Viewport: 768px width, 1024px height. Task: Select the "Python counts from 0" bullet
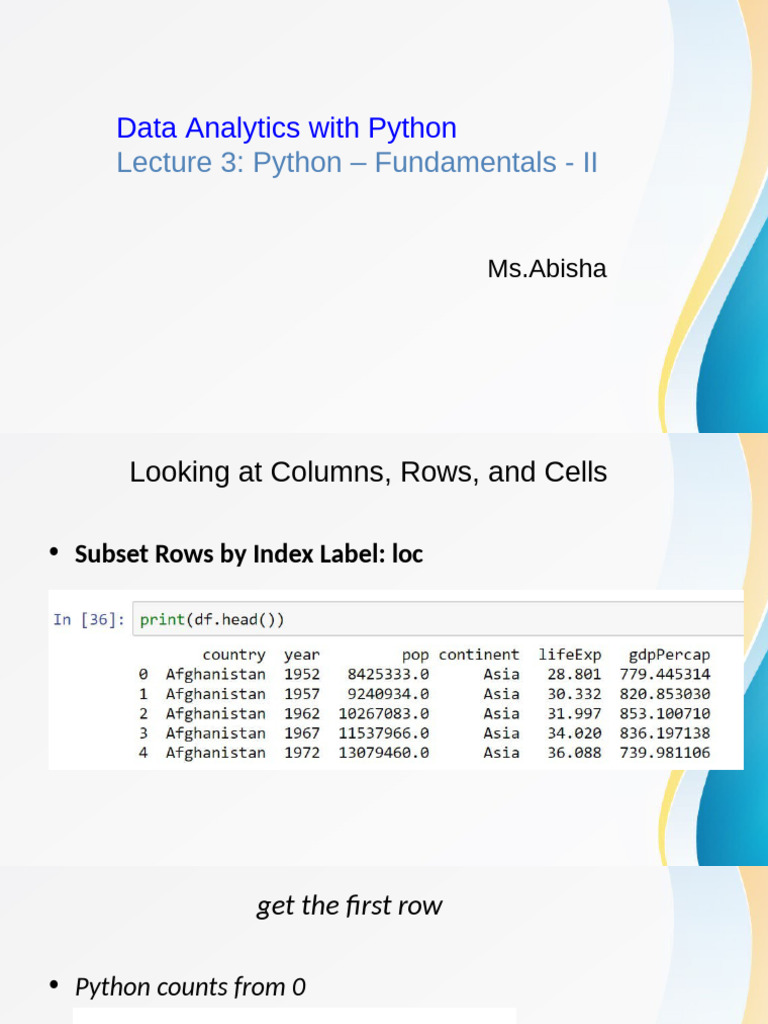190,987
